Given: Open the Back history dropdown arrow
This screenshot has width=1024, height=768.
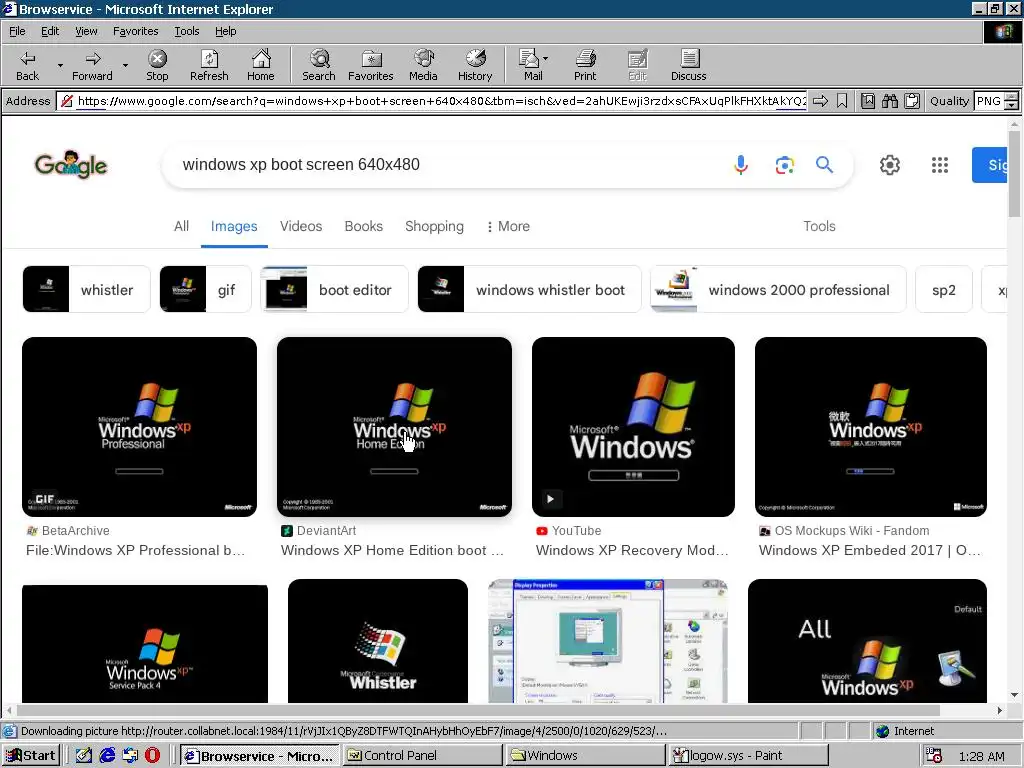Looking at the screenshot, I should tap(60, 65).
